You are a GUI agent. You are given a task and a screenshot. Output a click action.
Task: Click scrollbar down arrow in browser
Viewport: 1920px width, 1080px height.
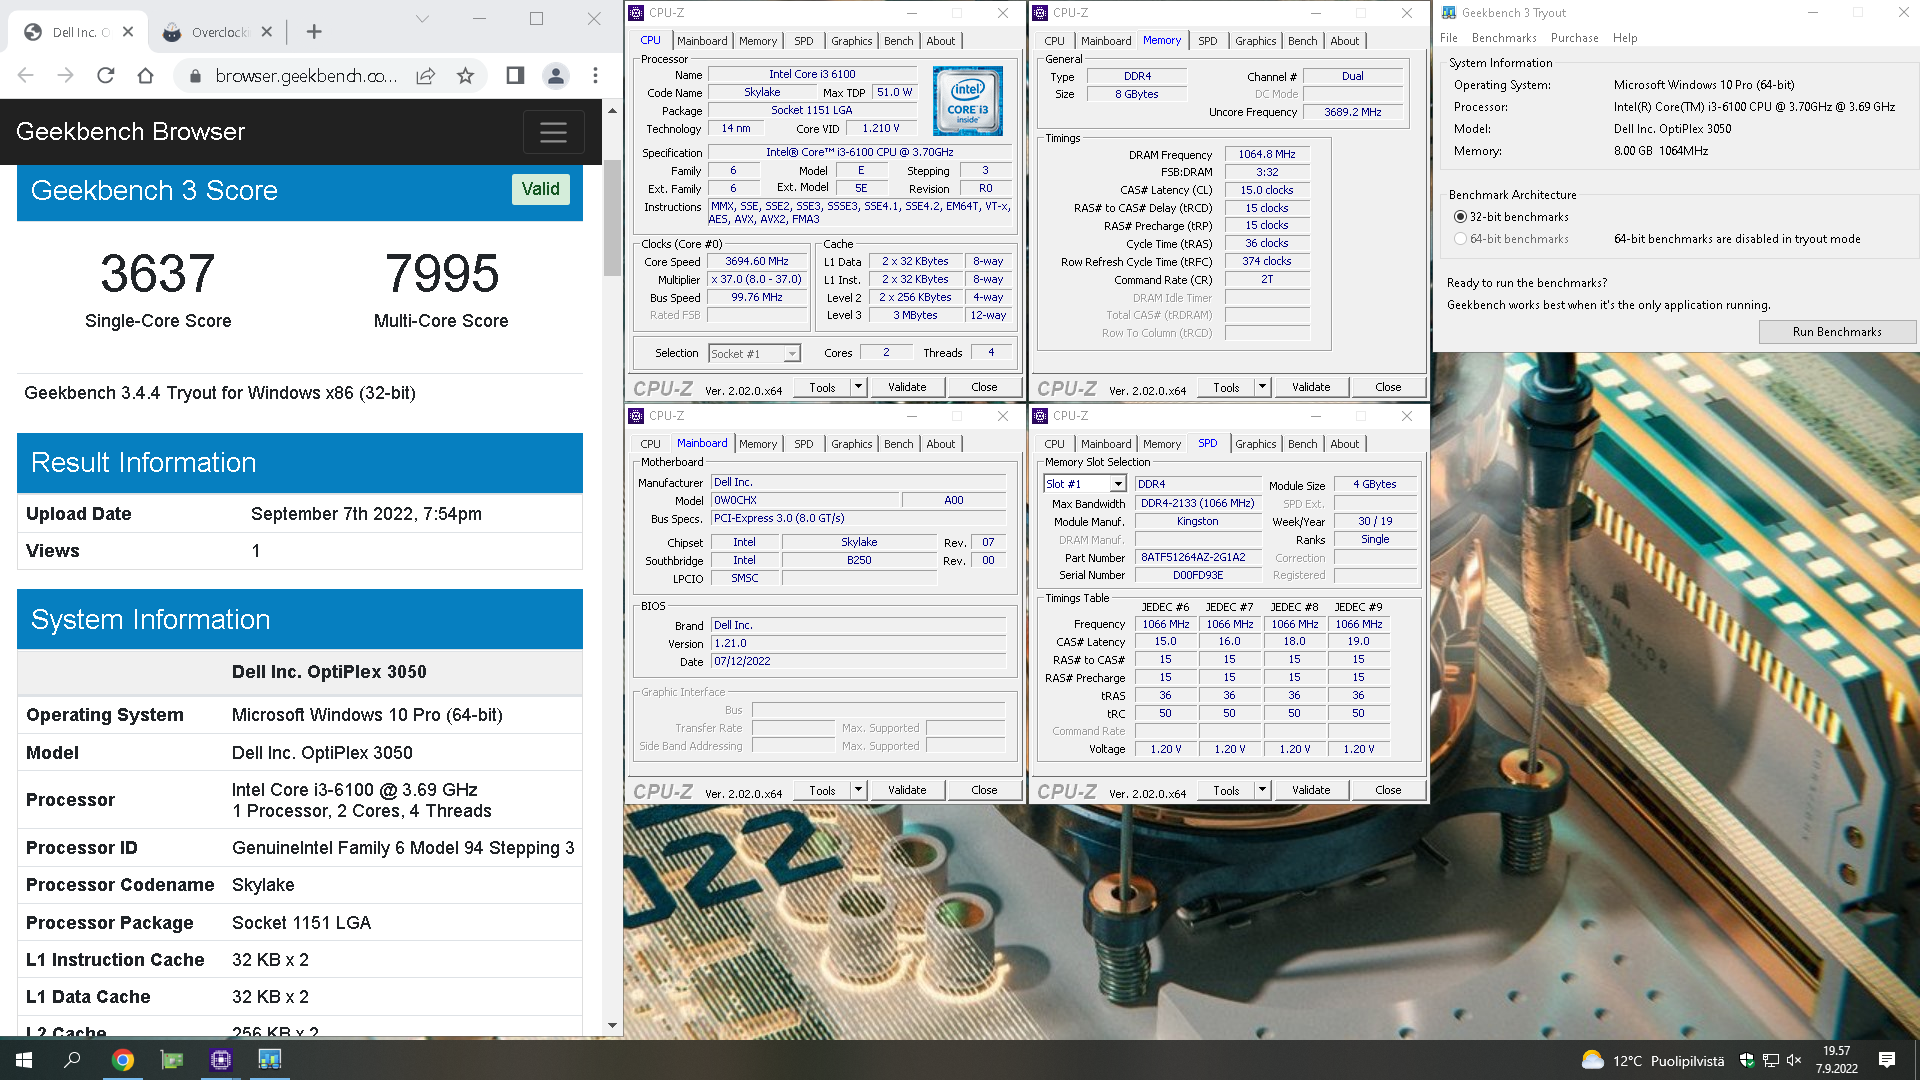point(612,1026)
